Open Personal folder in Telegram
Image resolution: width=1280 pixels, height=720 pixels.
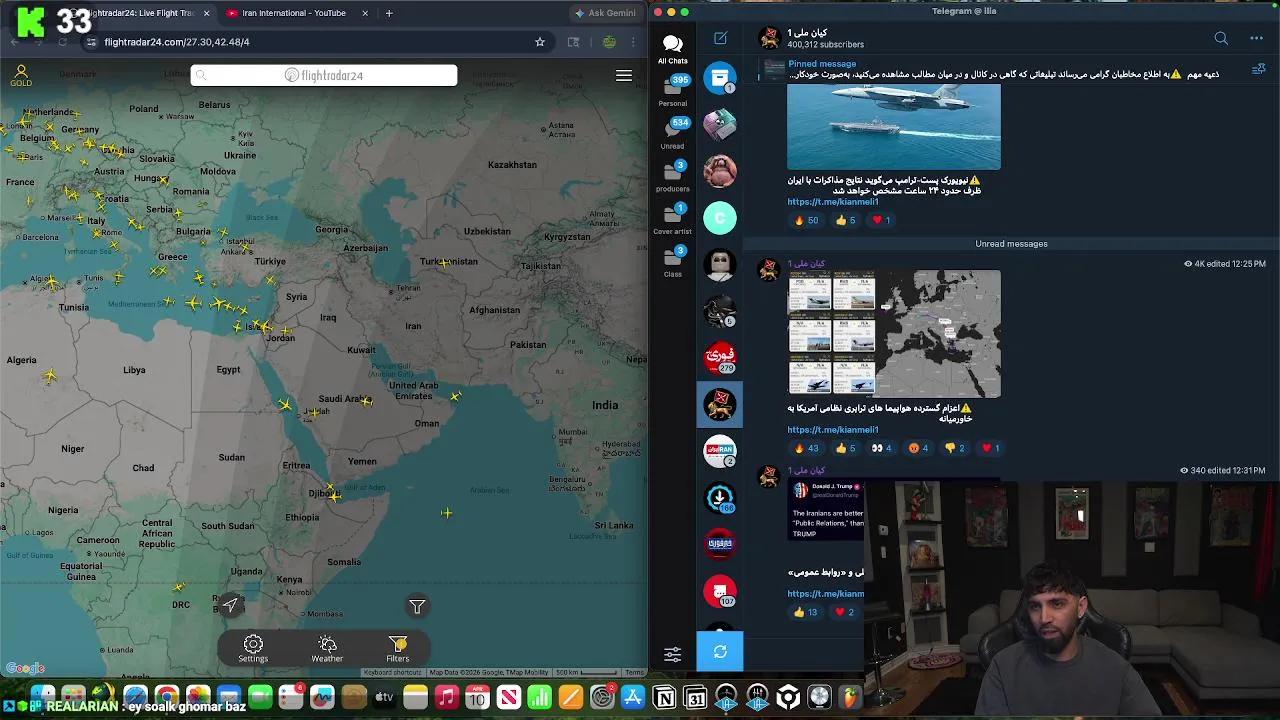tap(673, 92)
